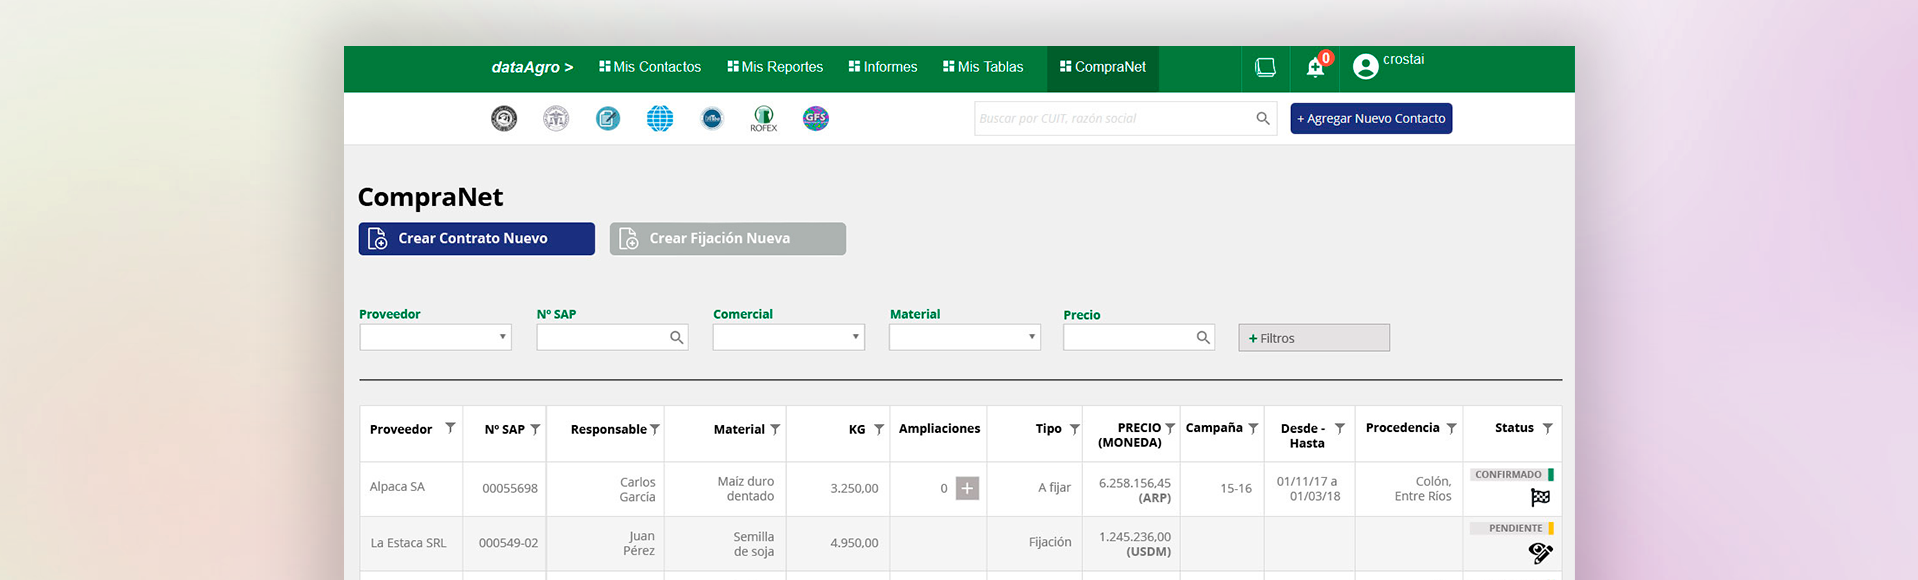Open the GFS weather icon
Viewport: 1918px width, 580px height.
(x=816, y=118)
